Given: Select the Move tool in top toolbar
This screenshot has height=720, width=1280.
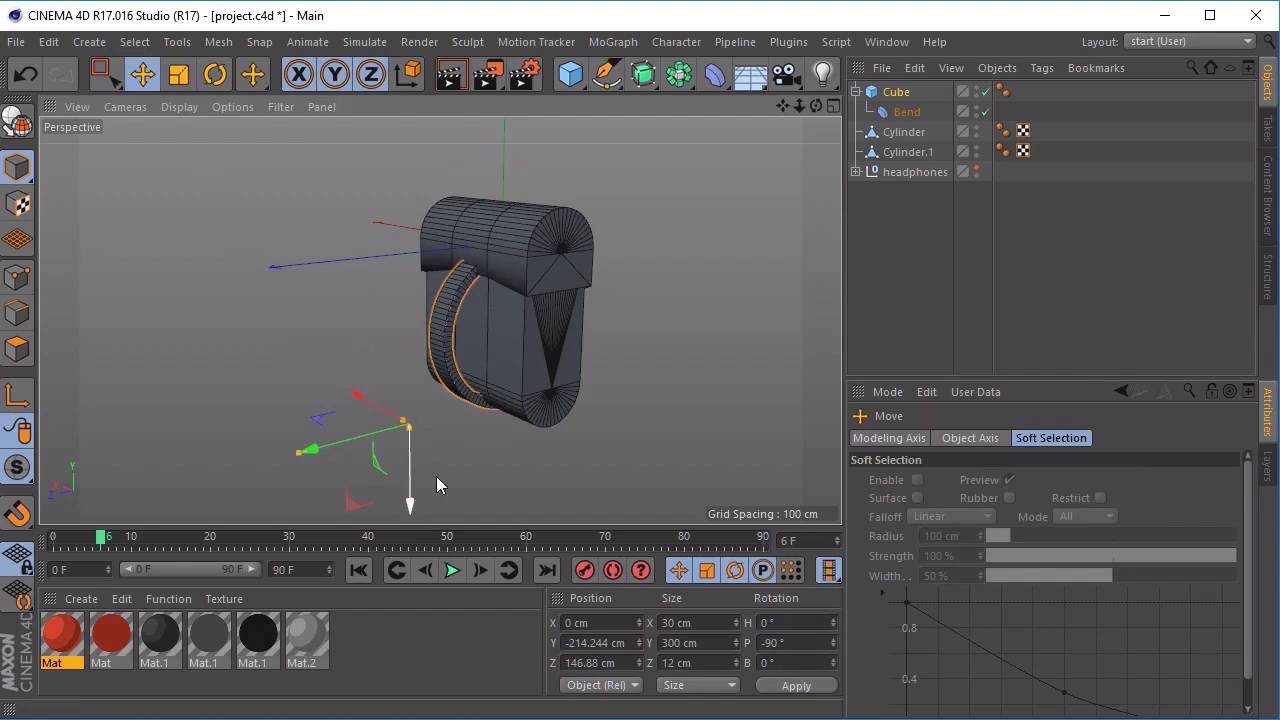Looking at the screenshot, I should (142, 75).
